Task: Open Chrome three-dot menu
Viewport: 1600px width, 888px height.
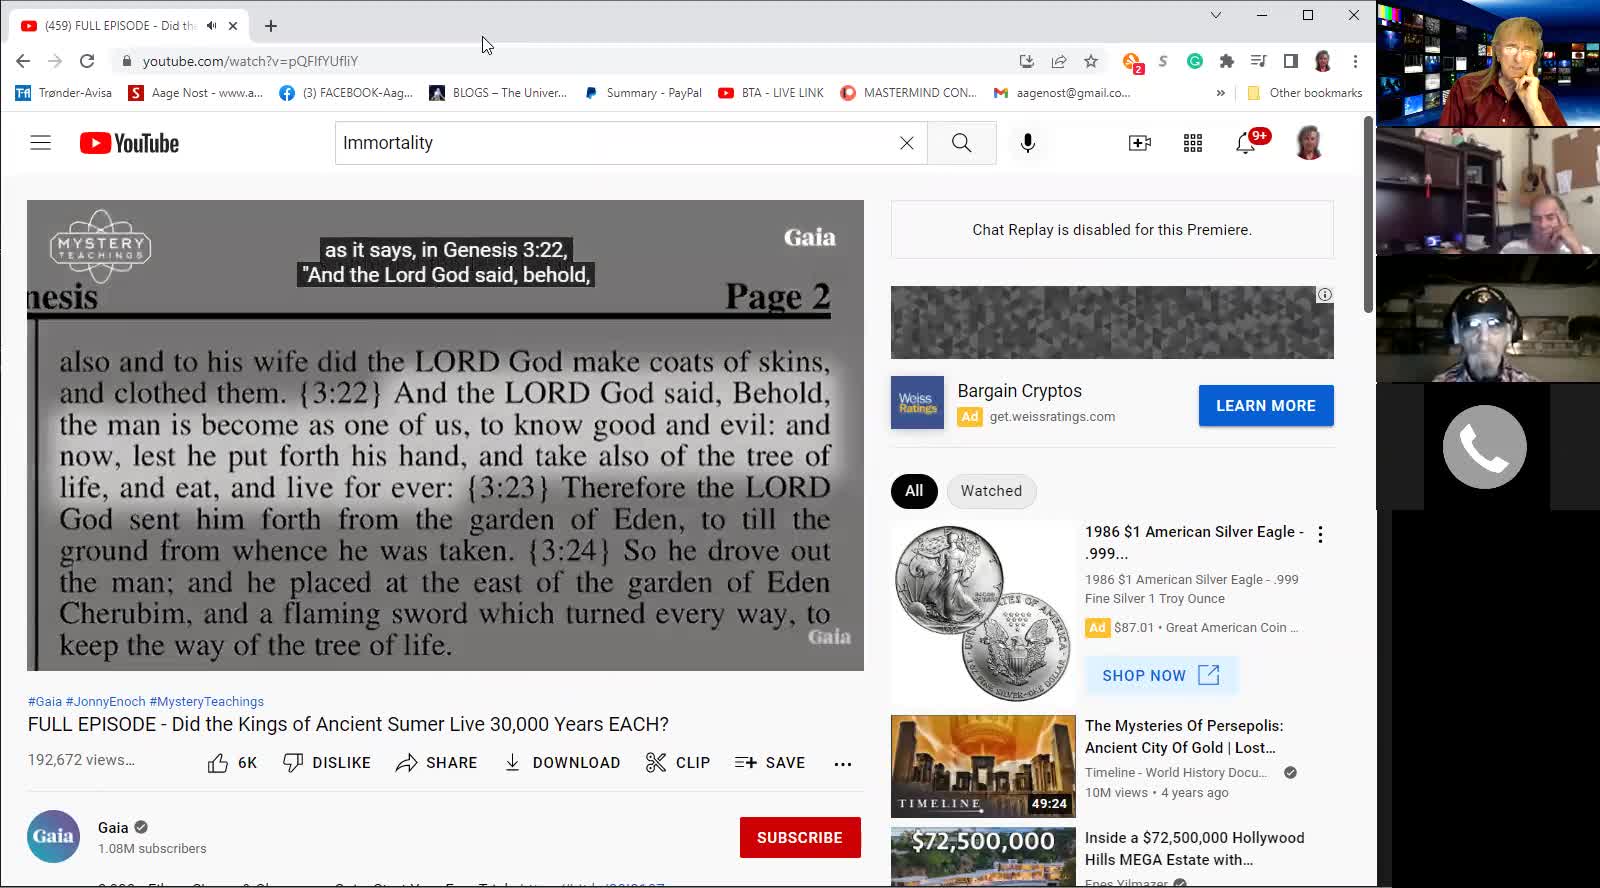Action: pyautogui.click(x=1355, y=61)
